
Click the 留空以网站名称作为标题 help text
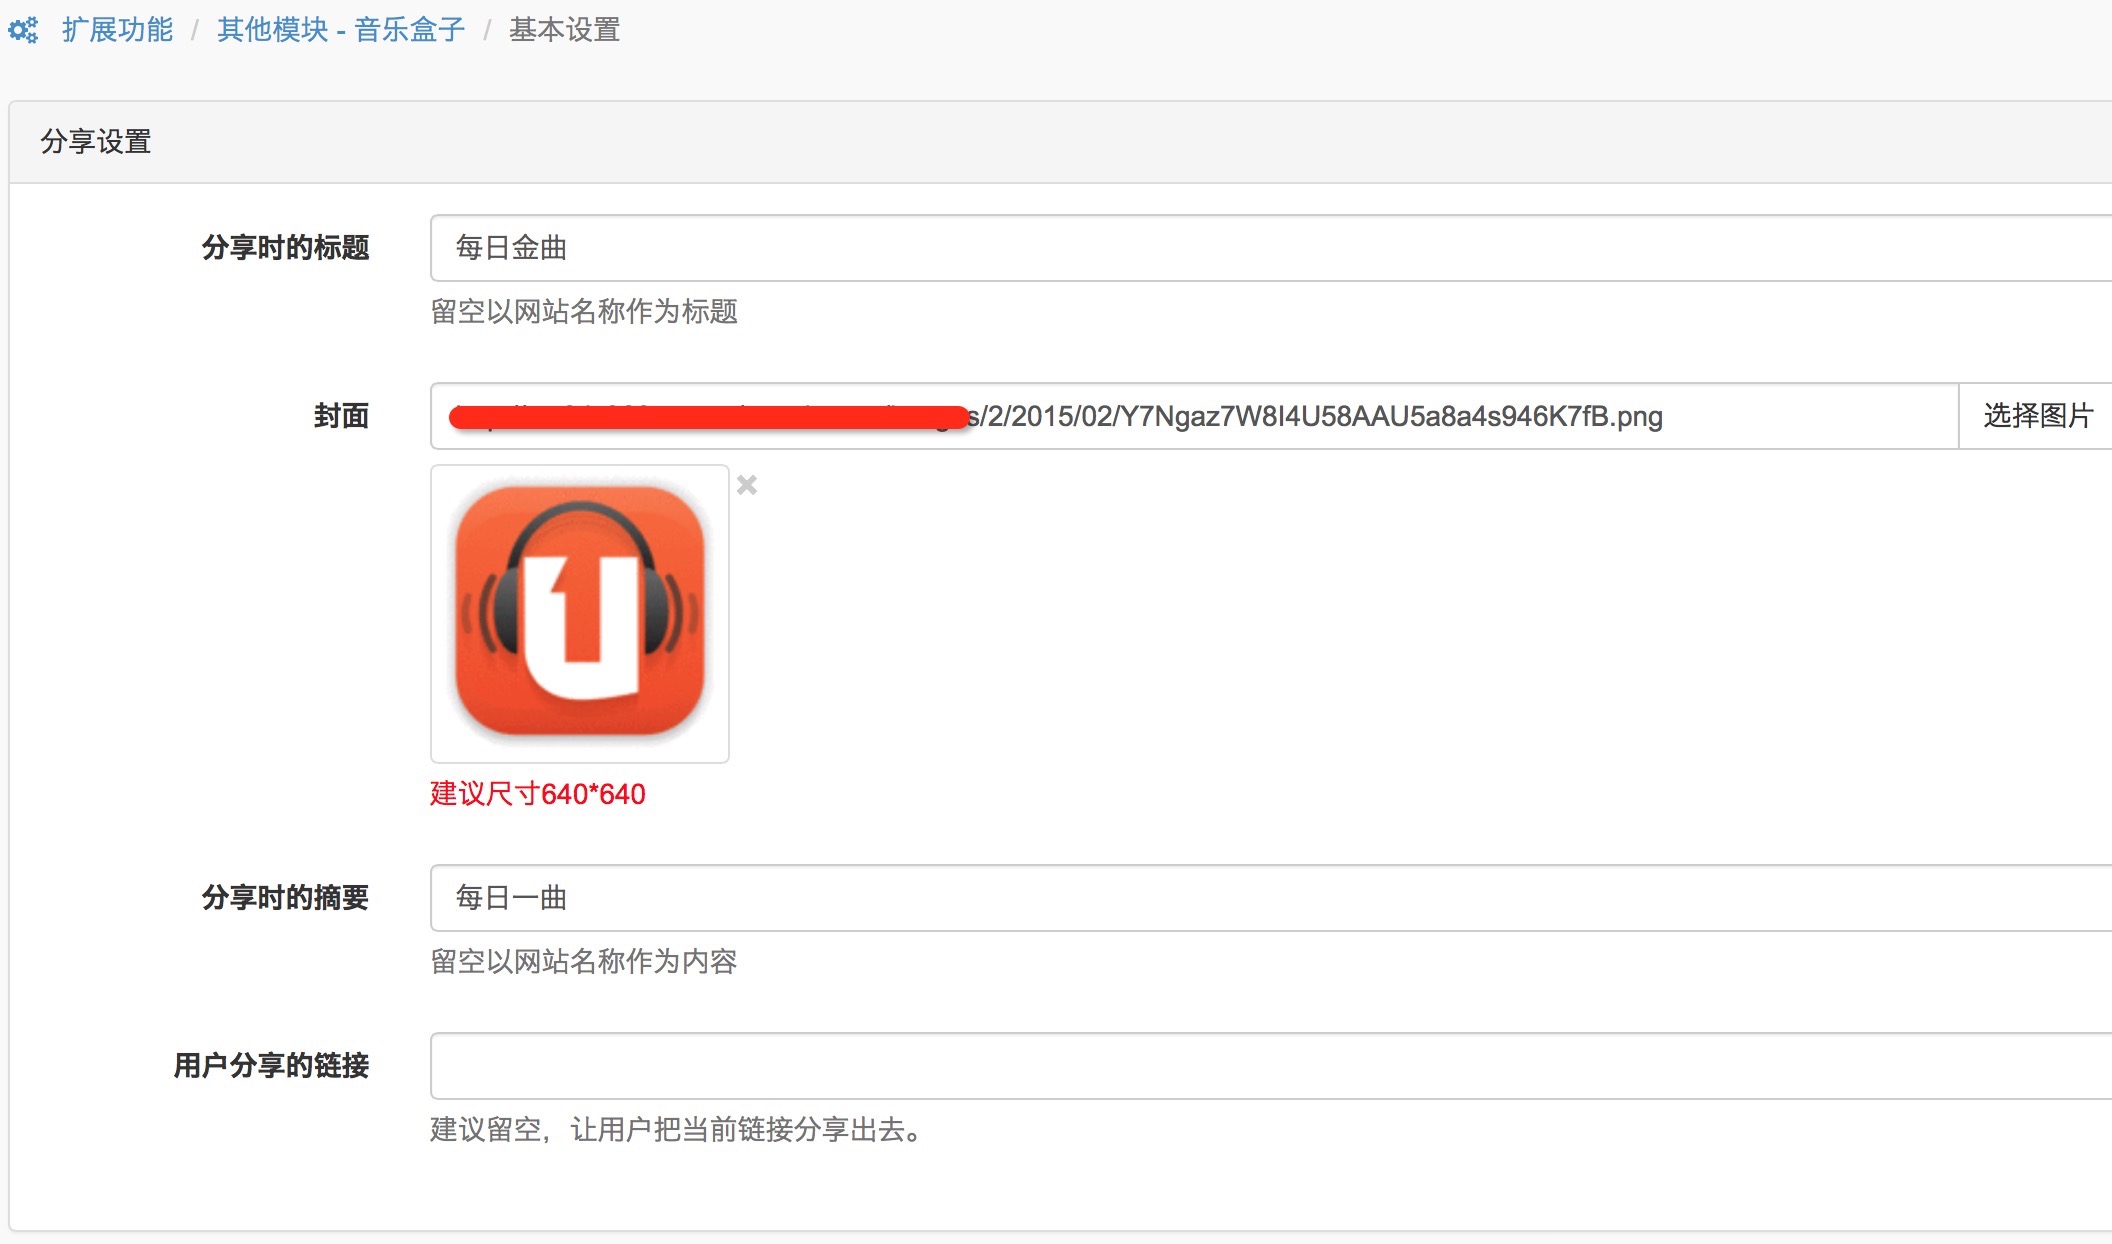[x=584, y=312]
